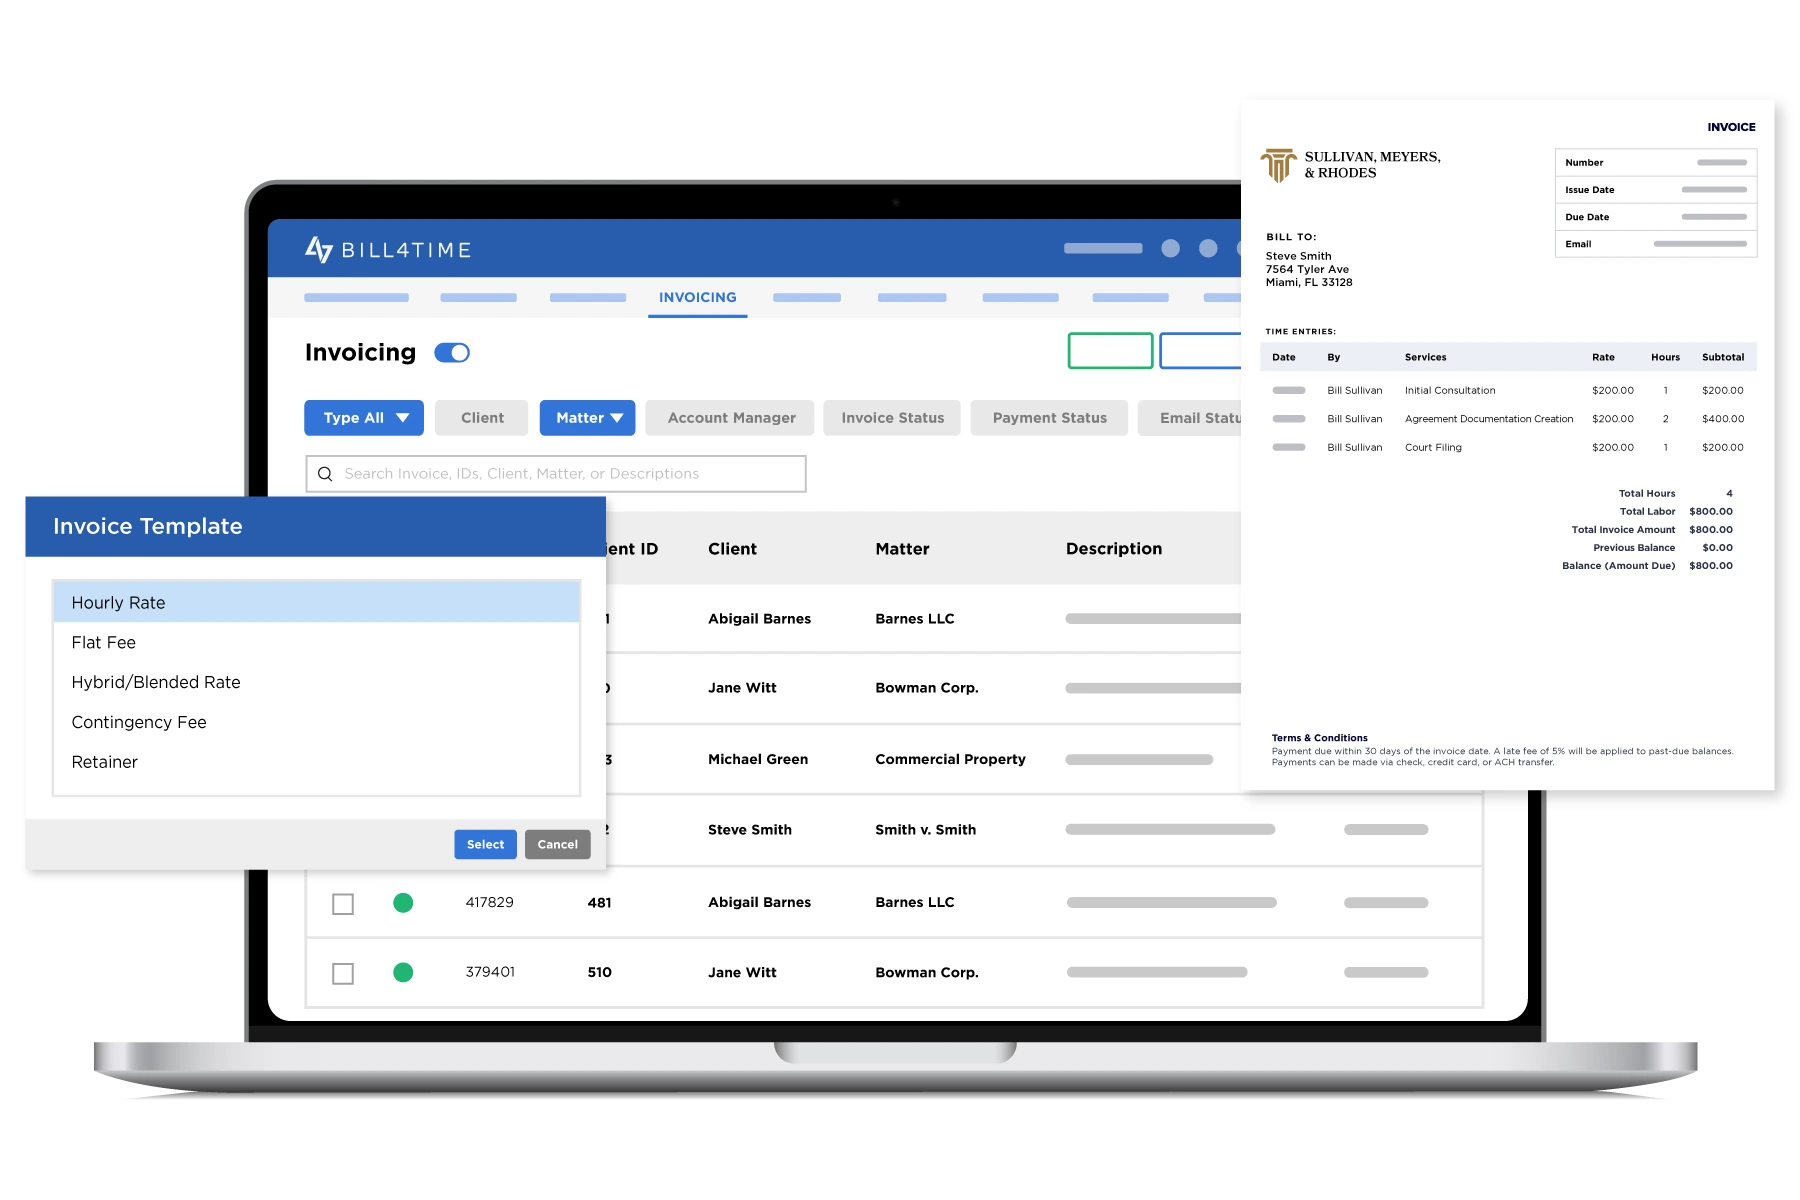Viewport: 1800px width, 1200px height.
Task: Select Hourly Rate template
Action: [316, 603]
